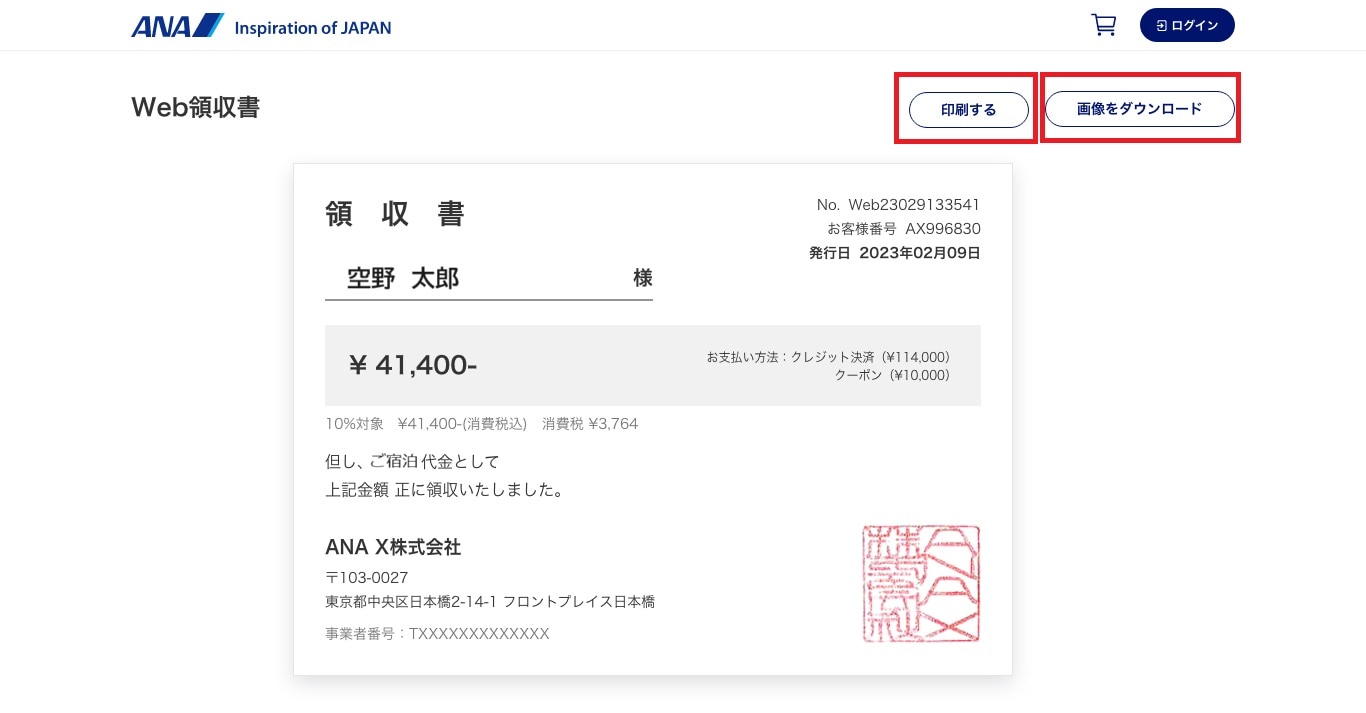
Task: Click receipt number Web23029133541
Action: pos(914,205)
